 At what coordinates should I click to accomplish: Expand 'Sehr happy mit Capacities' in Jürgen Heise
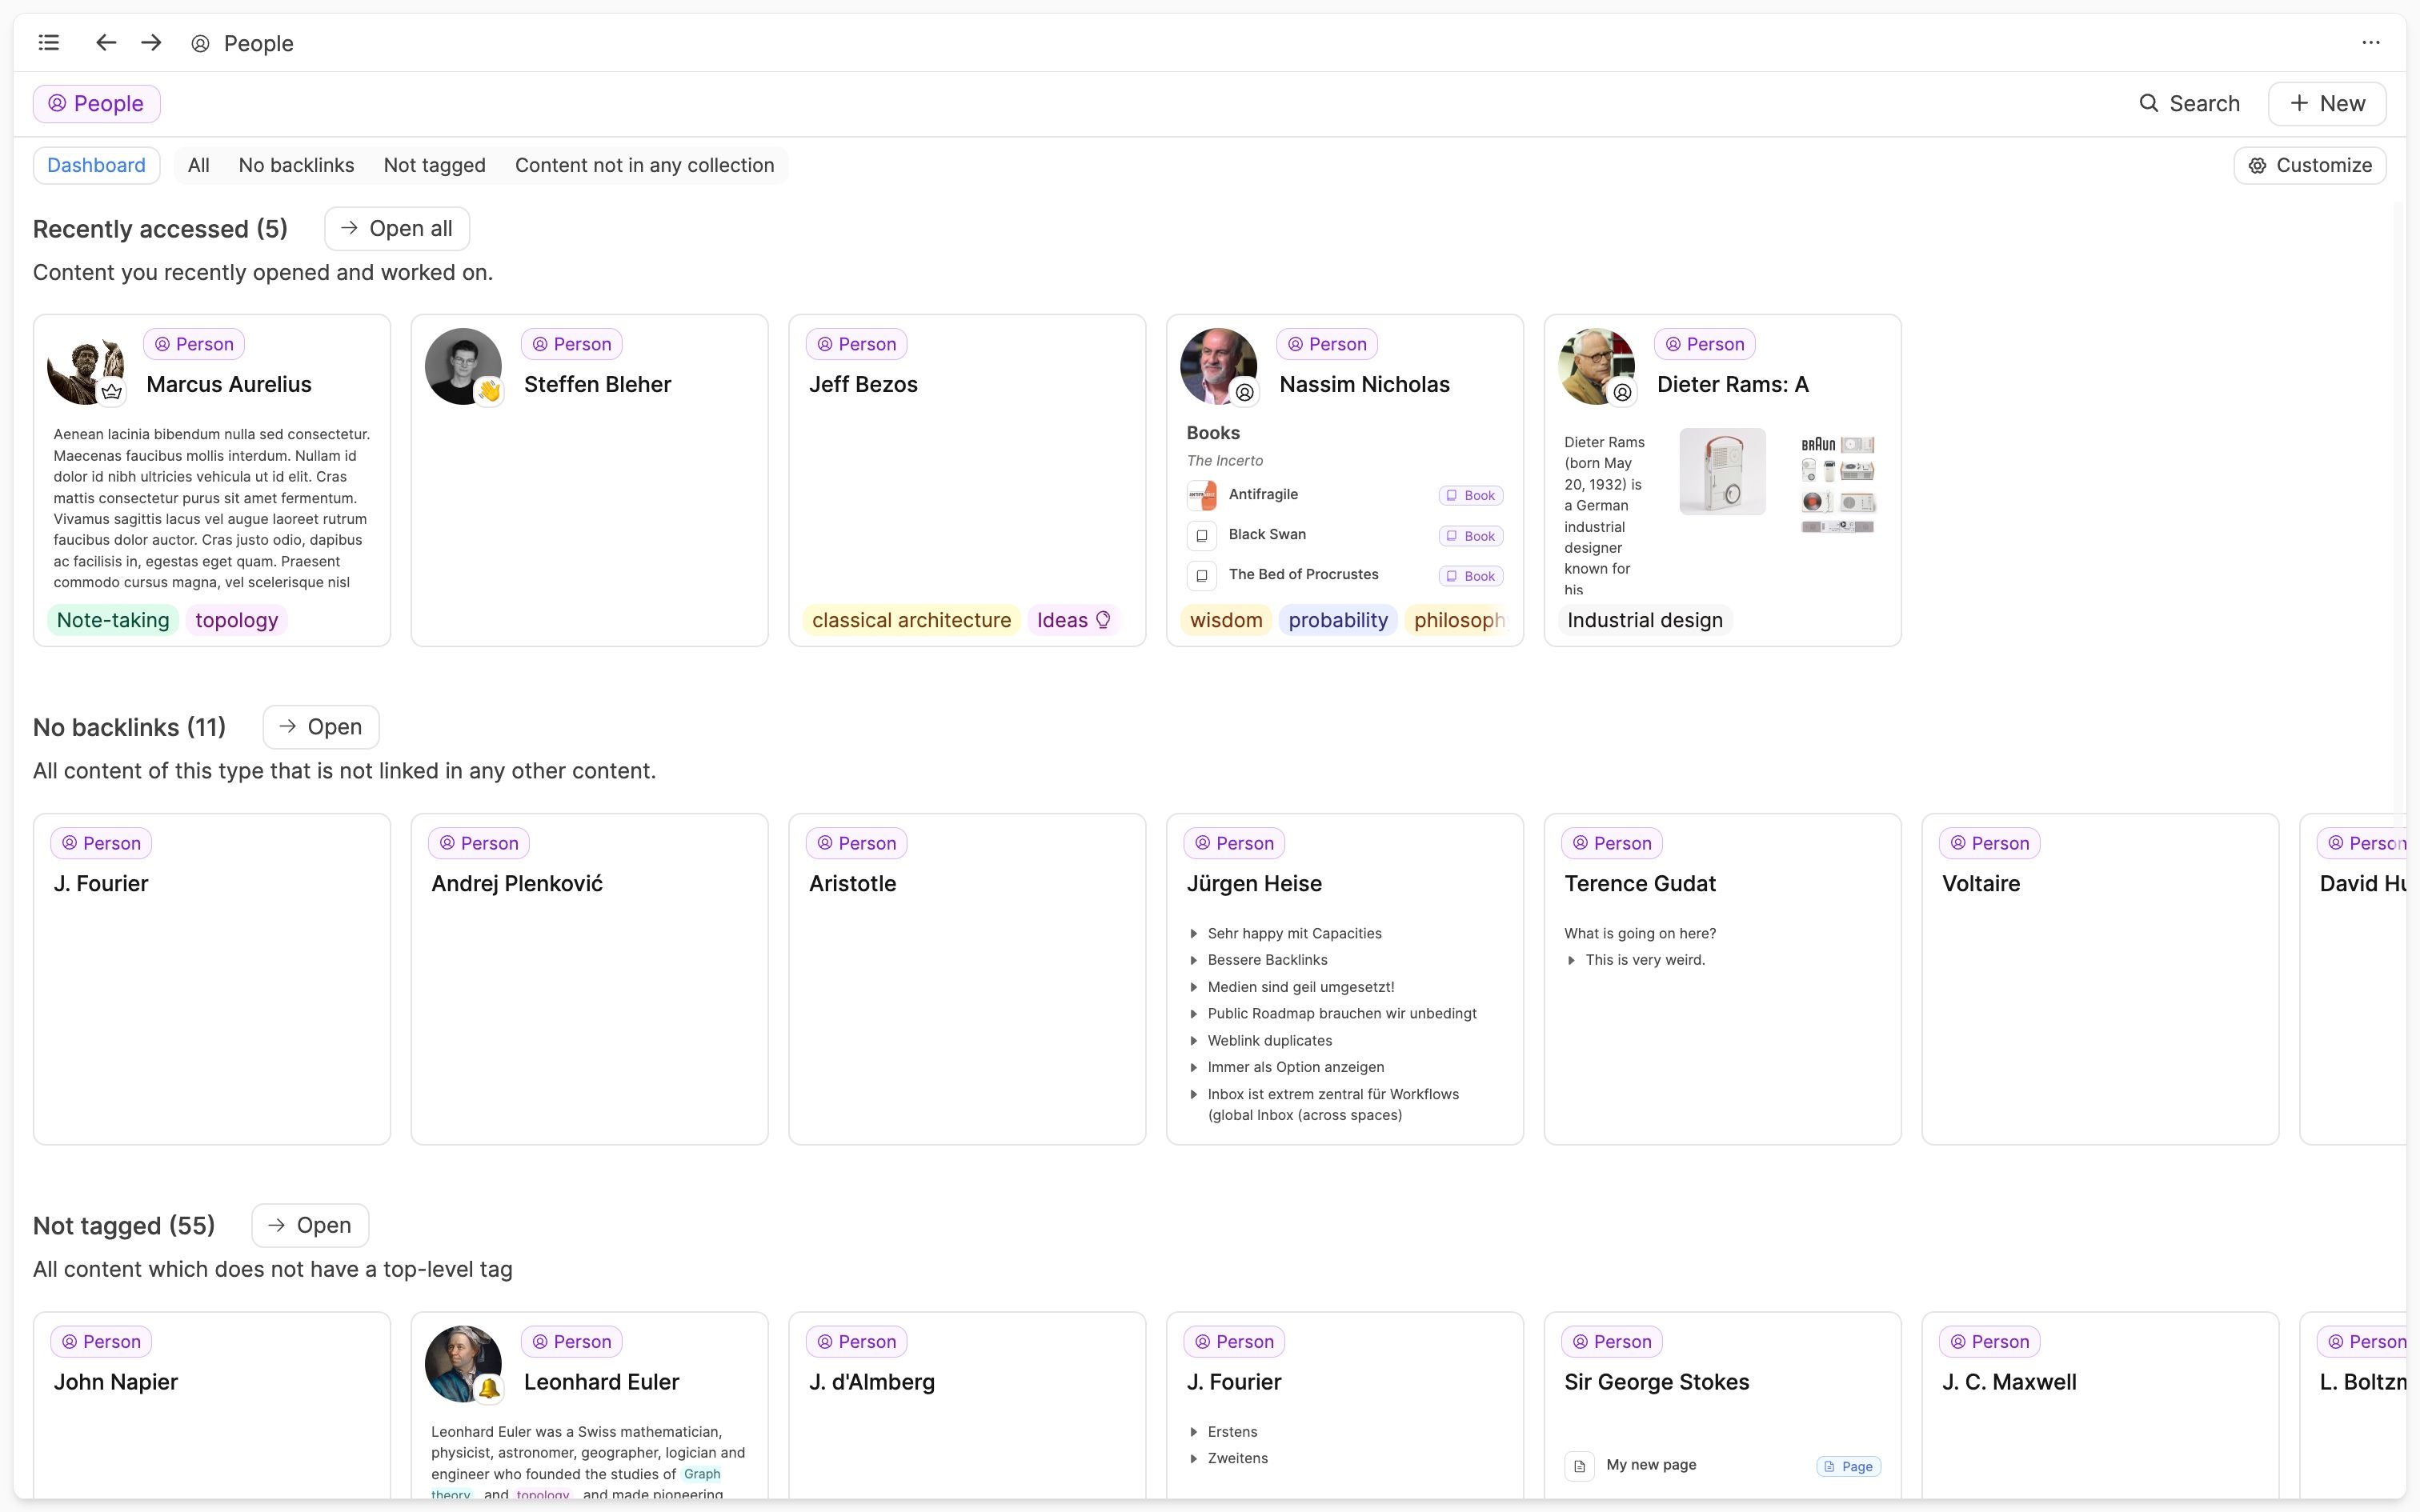point(1194,933)
